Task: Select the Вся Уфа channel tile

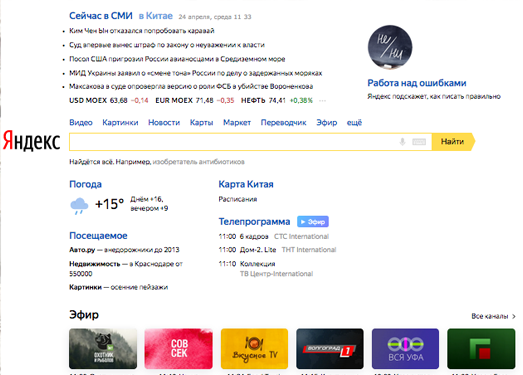Action: tap(405, 349)
